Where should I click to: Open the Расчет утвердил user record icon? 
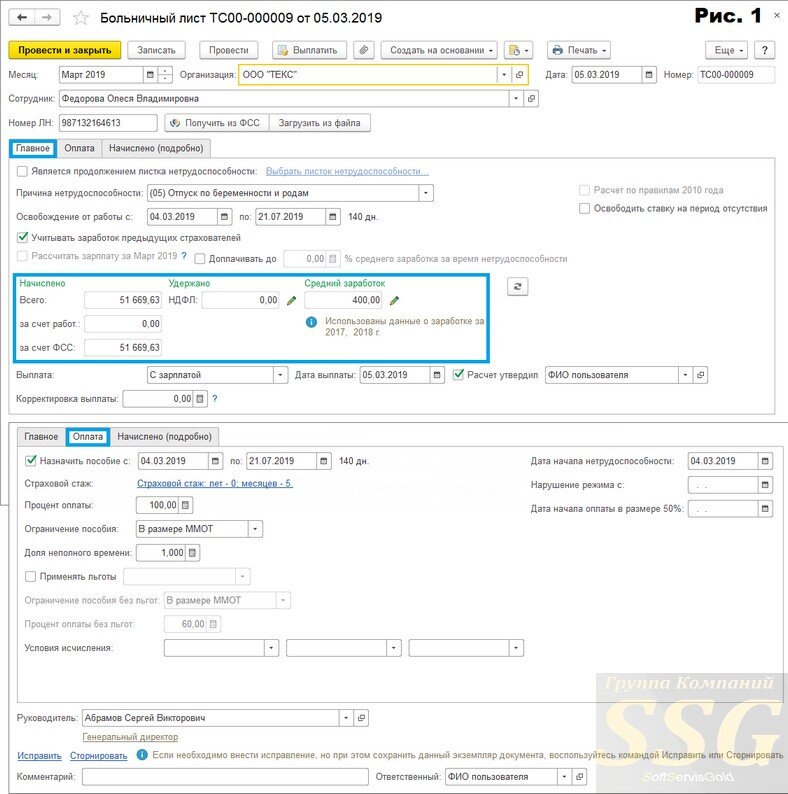700,375
